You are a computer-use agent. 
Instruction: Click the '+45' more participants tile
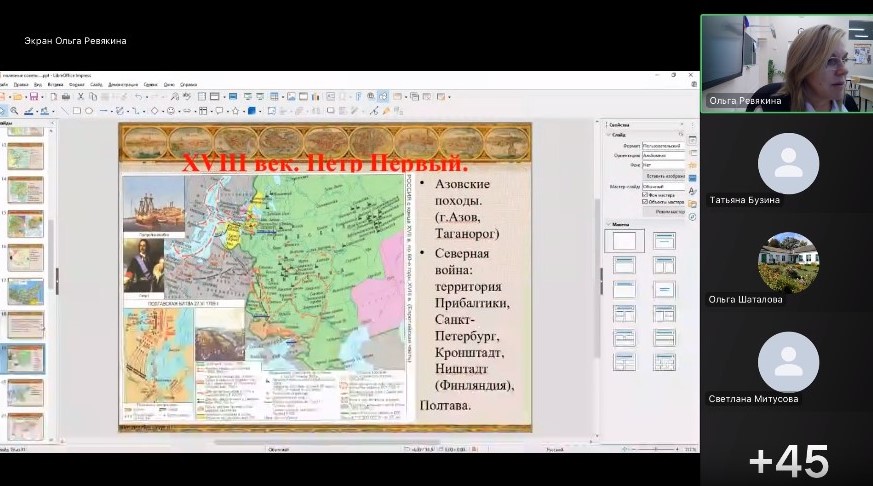pyautogui.click(x=787, y=461)
